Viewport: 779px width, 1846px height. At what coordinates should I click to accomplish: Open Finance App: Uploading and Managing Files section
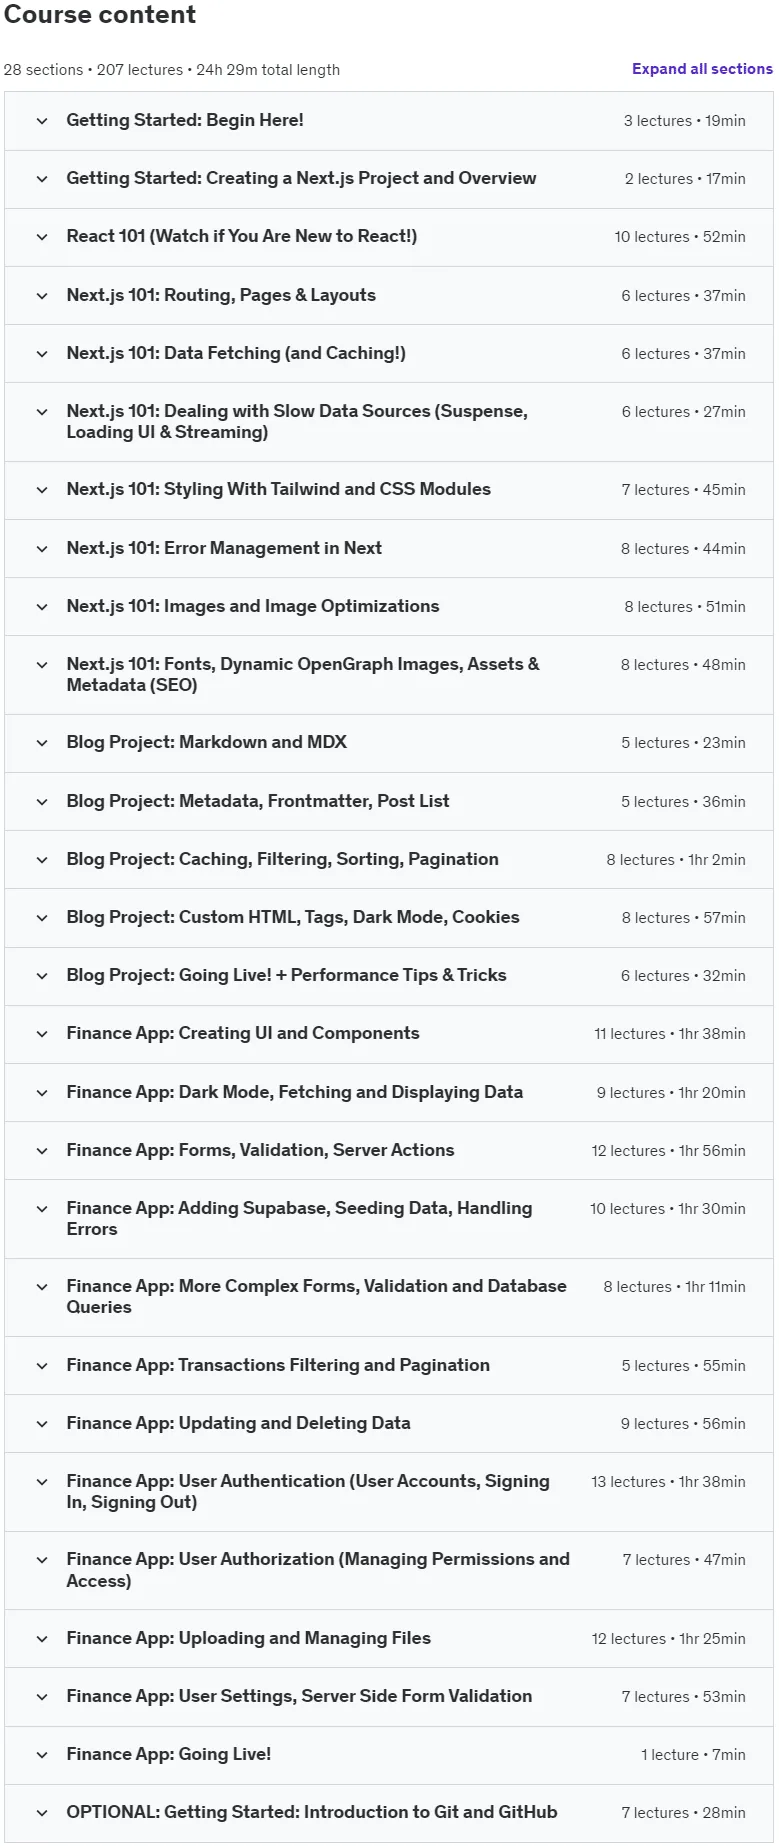coord(389,1638)
